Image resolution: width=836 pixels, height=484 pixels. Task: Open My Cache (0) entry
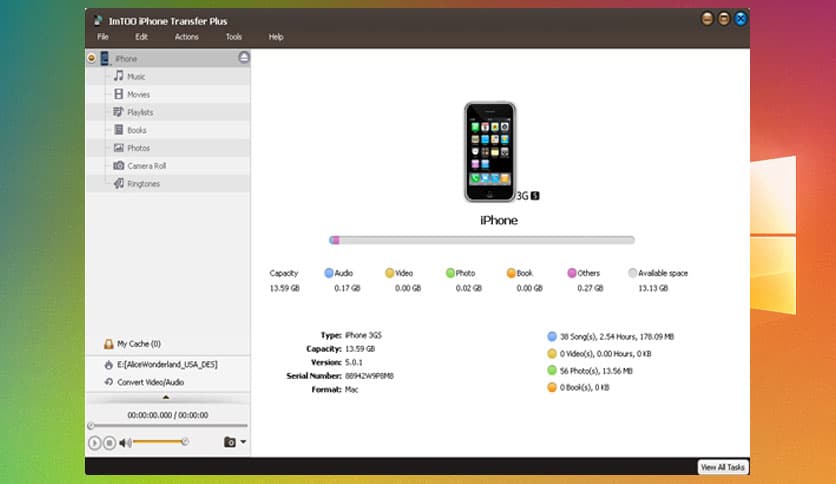(x=139, y=344)
